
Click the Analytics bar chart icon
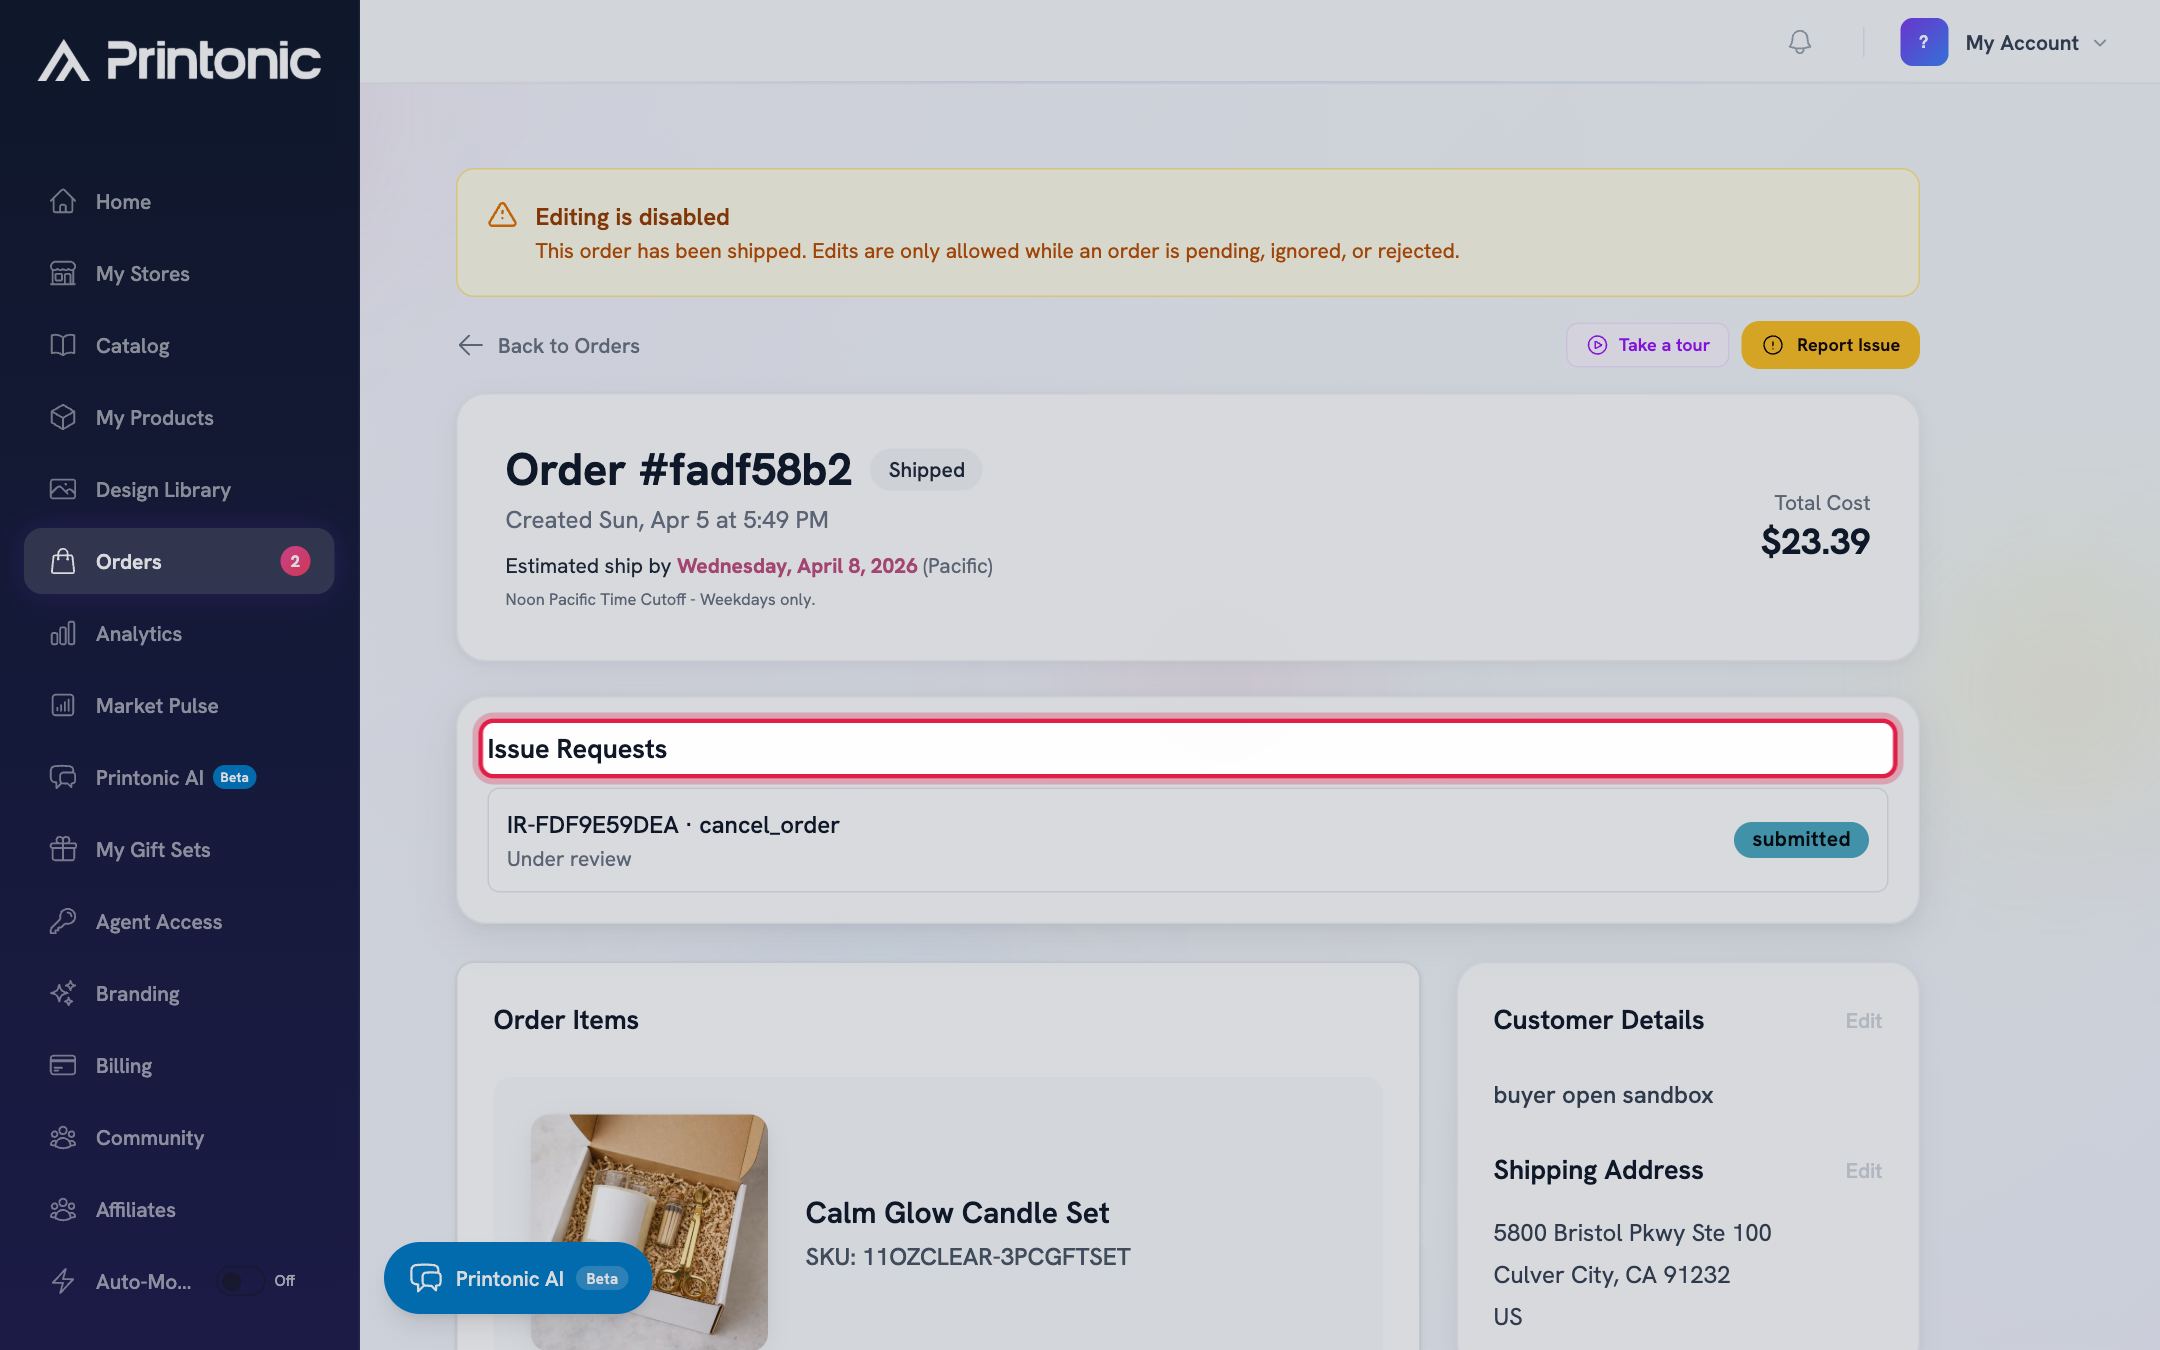point(63,633)
